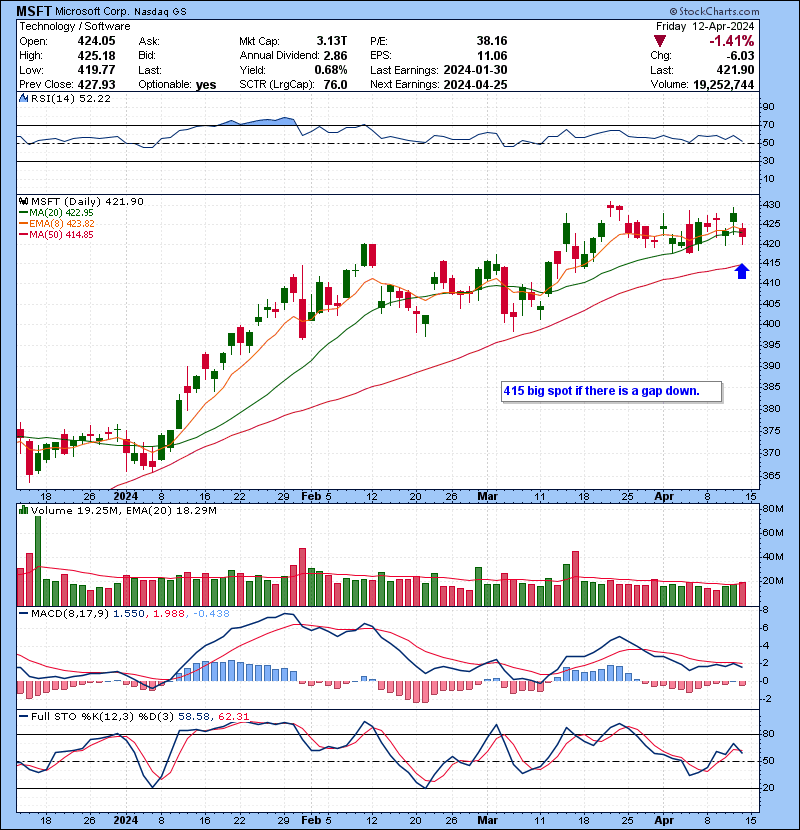Click the 30 level on RSI axis

tap(768, 160)
